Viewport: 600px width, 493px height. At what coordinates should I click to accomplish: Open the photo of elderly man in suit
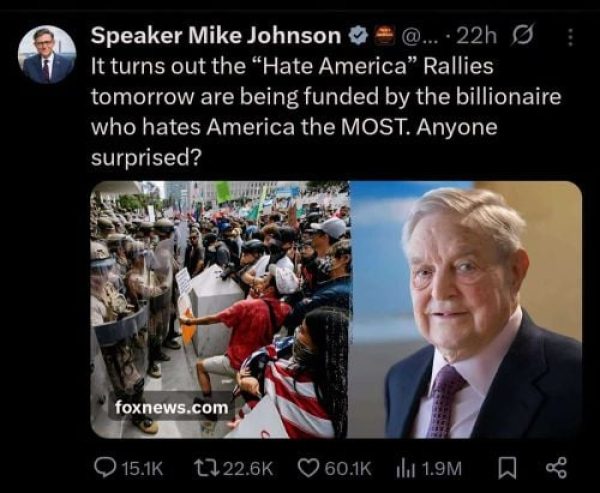coord(466,309)
